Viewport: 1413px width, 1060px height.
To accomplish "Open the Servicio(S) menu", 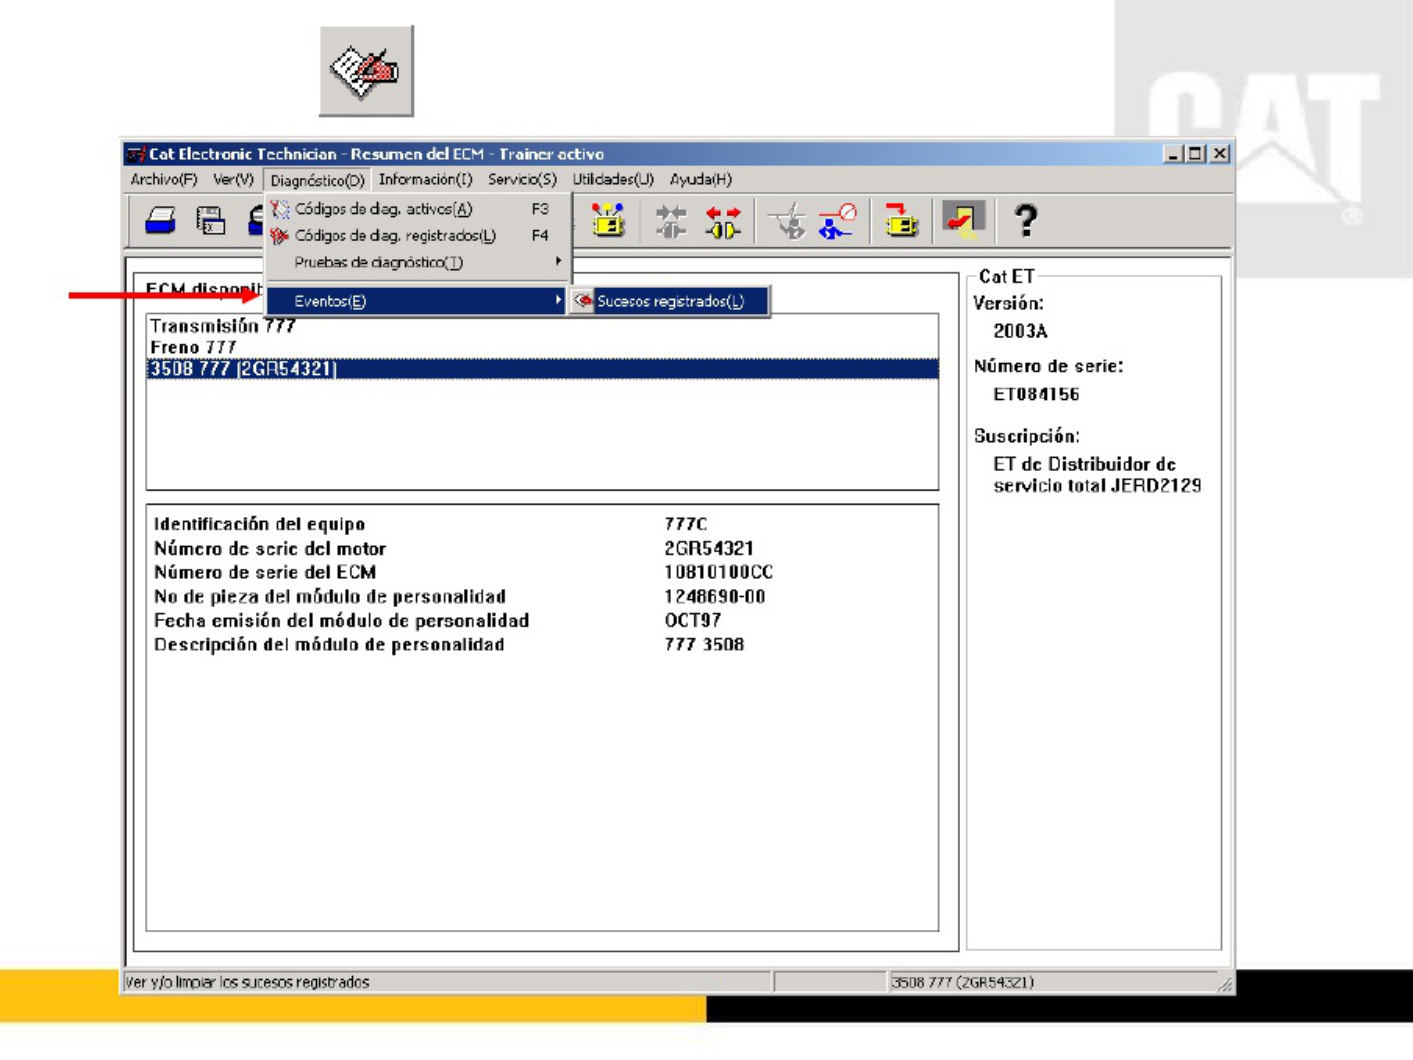I will pyautogui.click(x=522, y=180).
